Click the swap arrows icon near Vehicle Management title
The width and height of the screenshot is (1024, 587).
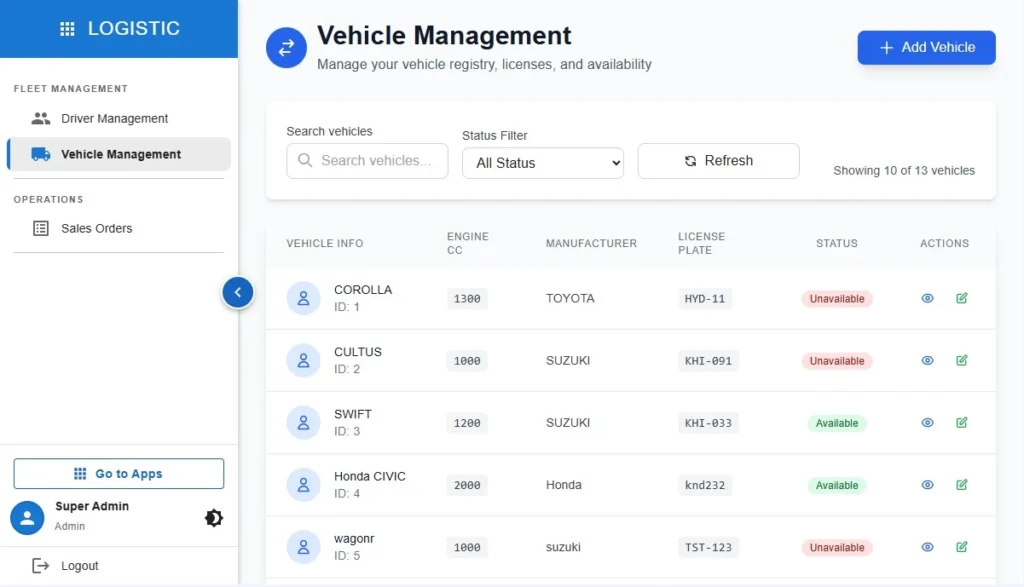click(286, 47)
